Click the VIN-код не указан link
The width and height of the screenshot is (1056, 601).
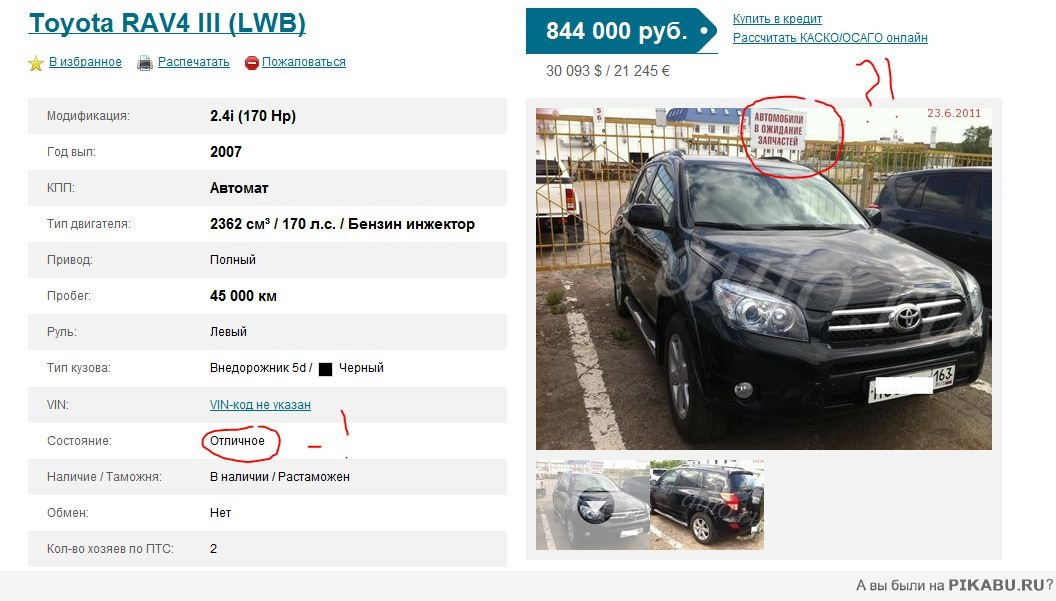[260, 405]
